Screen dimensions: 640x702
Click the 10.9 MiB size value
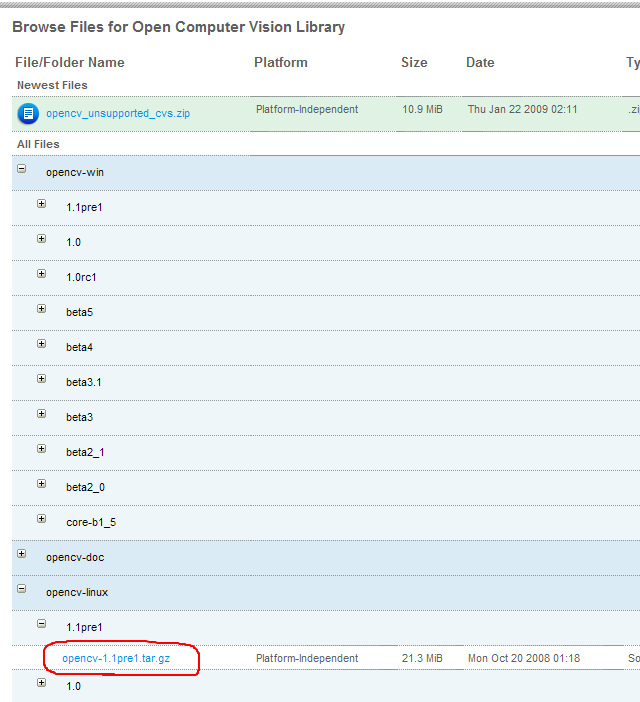[x=422, y=109]
